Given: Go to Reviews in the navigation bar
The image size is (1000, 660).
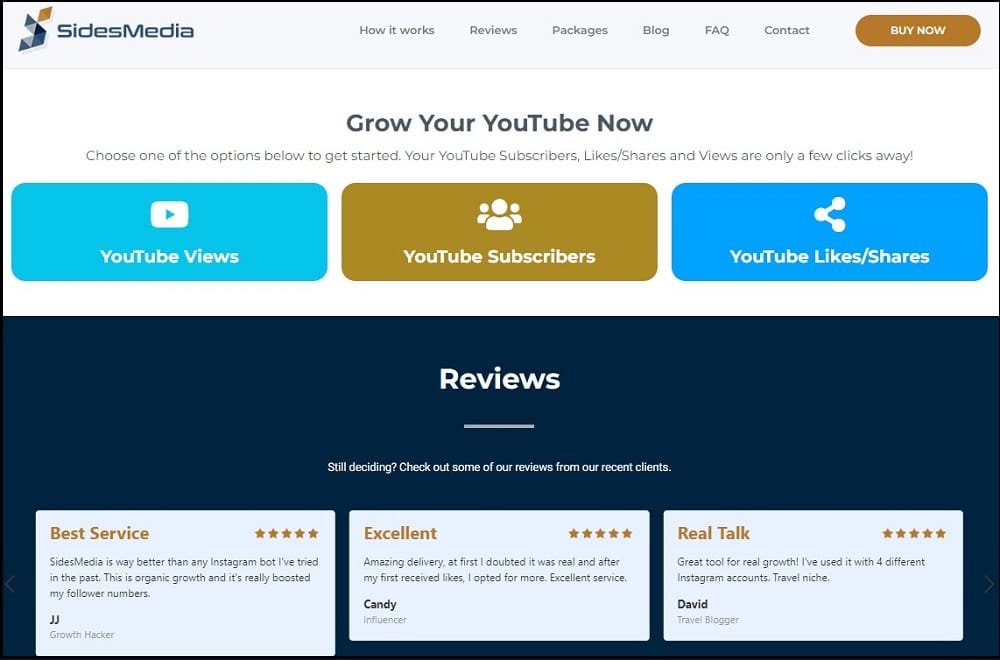Looking at the screenshot, I should tap(493, 30).
